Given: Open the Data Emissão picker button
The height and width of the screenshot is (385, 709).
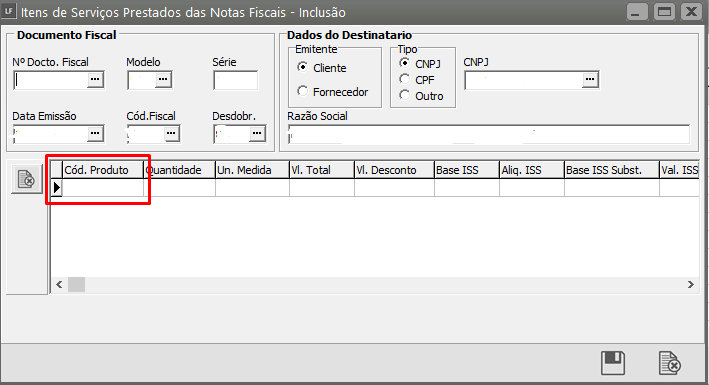Looking at the screenshot, I should 95,133.
